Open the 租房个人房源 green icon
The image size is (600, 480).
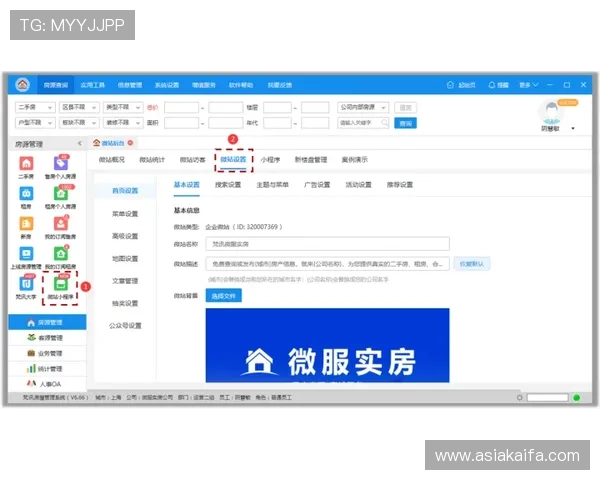pos(60,194)
